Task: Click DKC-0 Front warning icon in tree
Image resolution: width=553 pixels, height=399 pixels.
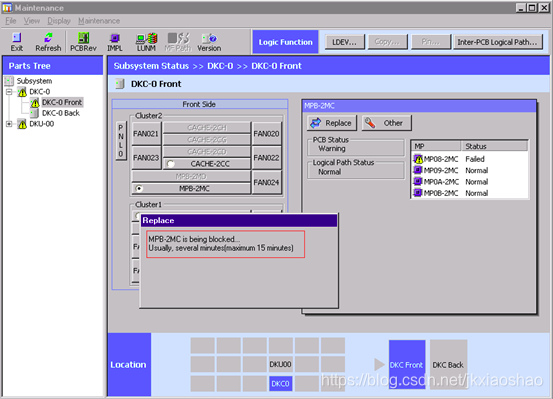Action: point(35,103)
